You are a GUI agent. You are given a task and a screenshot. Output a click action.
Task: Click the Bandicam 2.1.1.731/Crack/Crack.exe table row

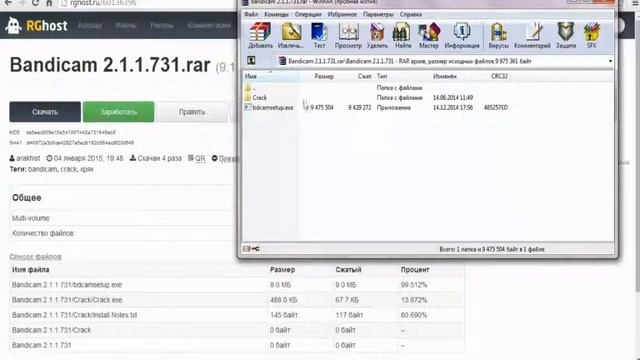(x=237, y=300)
